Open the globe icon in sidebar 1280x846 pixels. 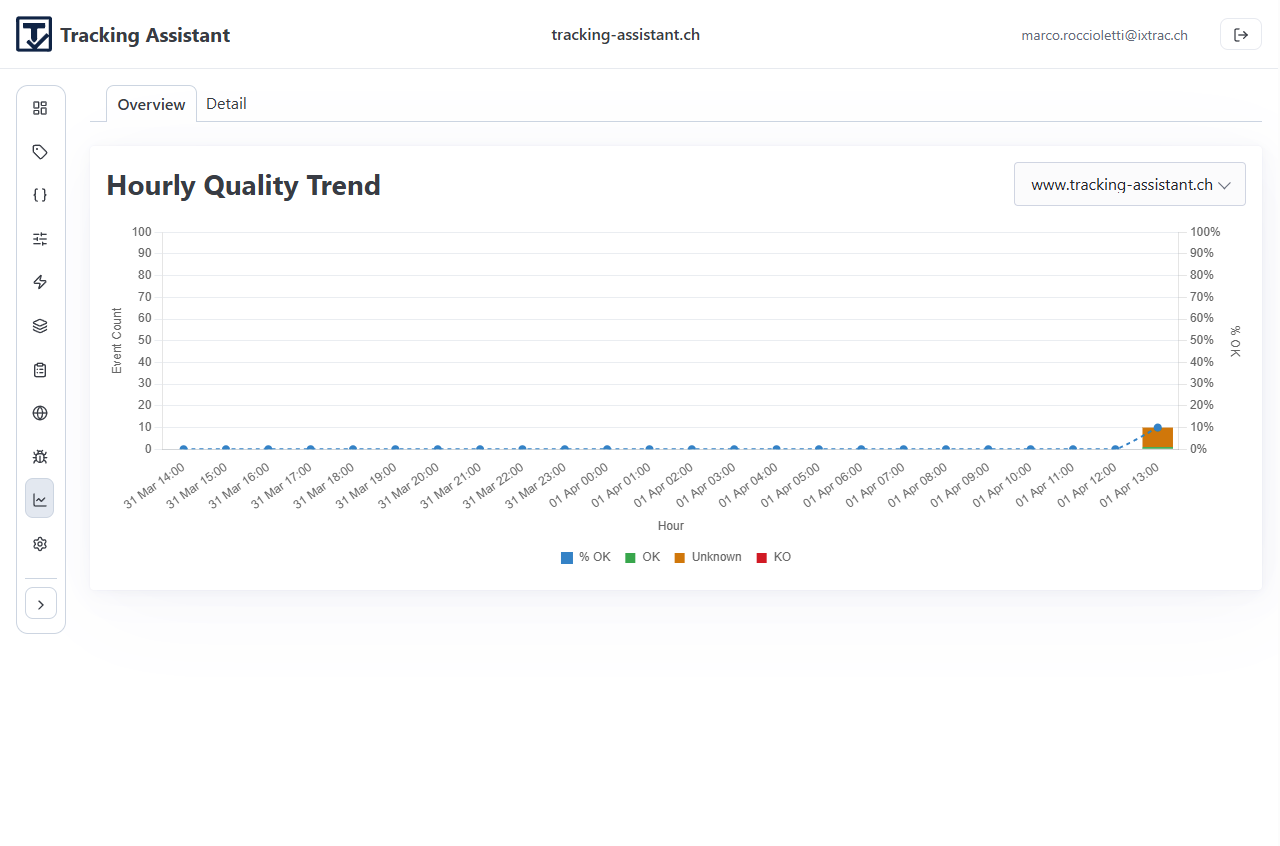click(x=40, y=413)
